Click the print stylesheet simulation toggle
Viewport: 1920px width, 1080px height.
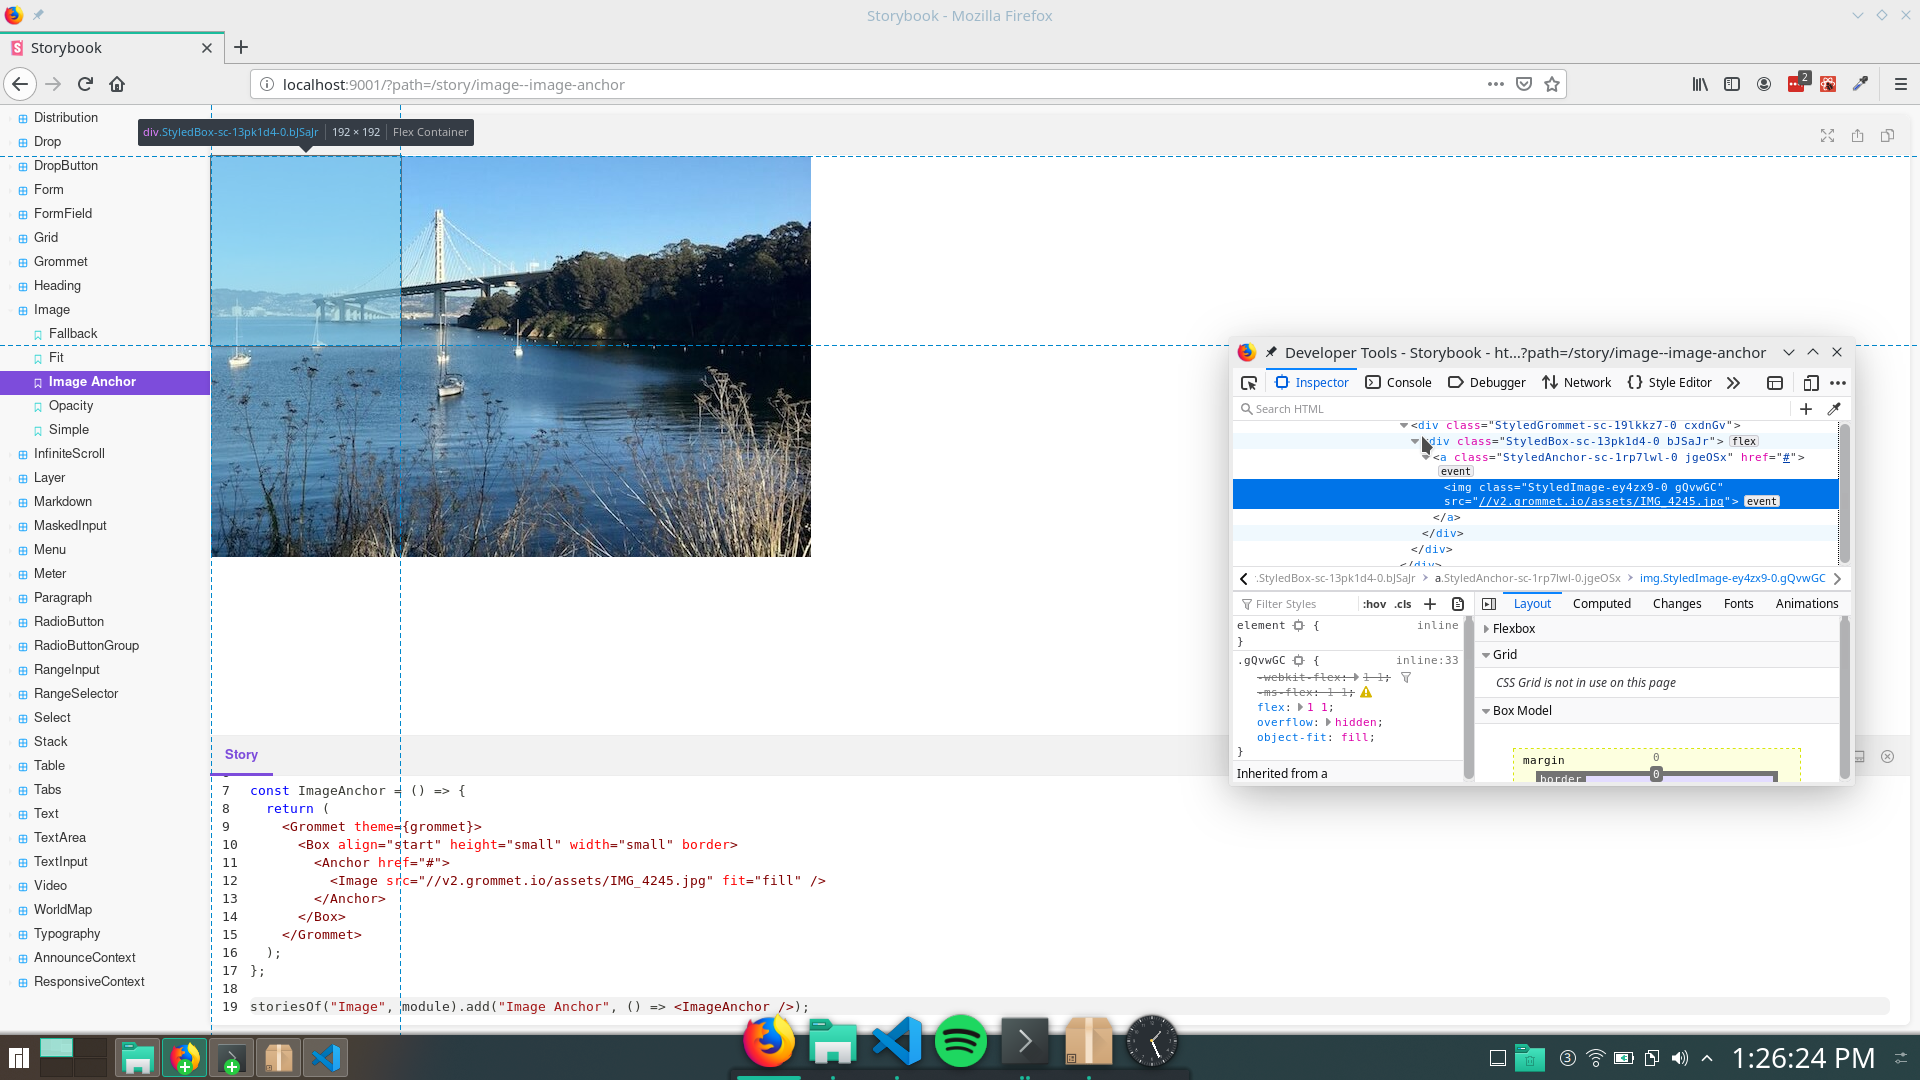click(x=1456, y=604)
